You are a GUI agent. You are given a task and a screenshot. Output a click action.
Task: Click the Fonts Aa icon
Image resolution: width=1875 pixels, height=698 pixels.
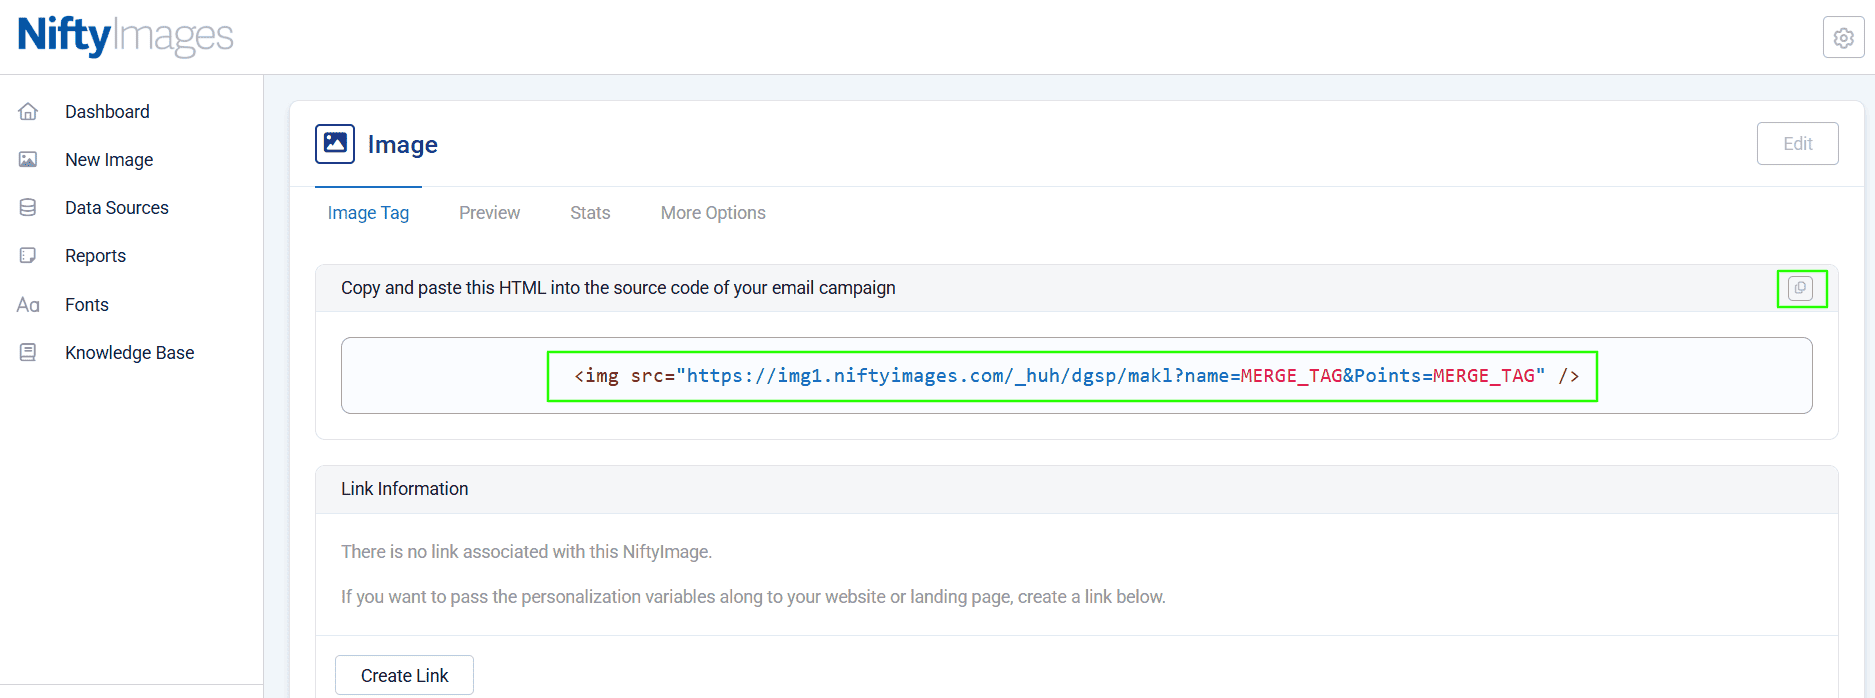pos(28,305)
